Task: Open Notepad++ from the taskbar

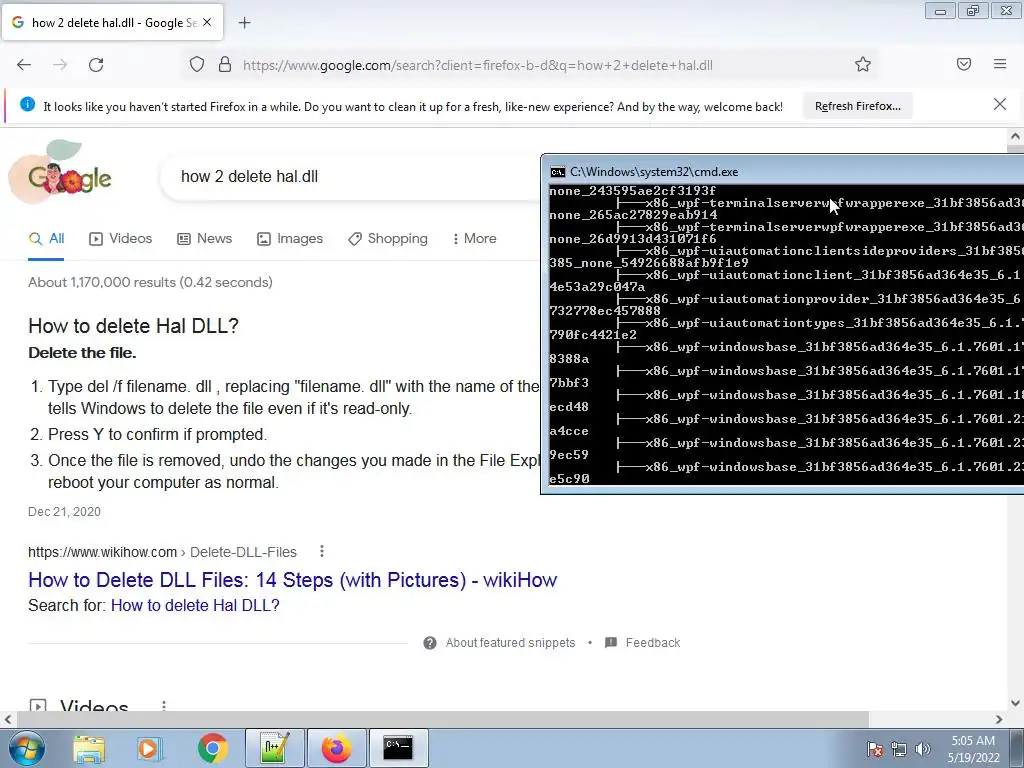Action: point(274,748)
